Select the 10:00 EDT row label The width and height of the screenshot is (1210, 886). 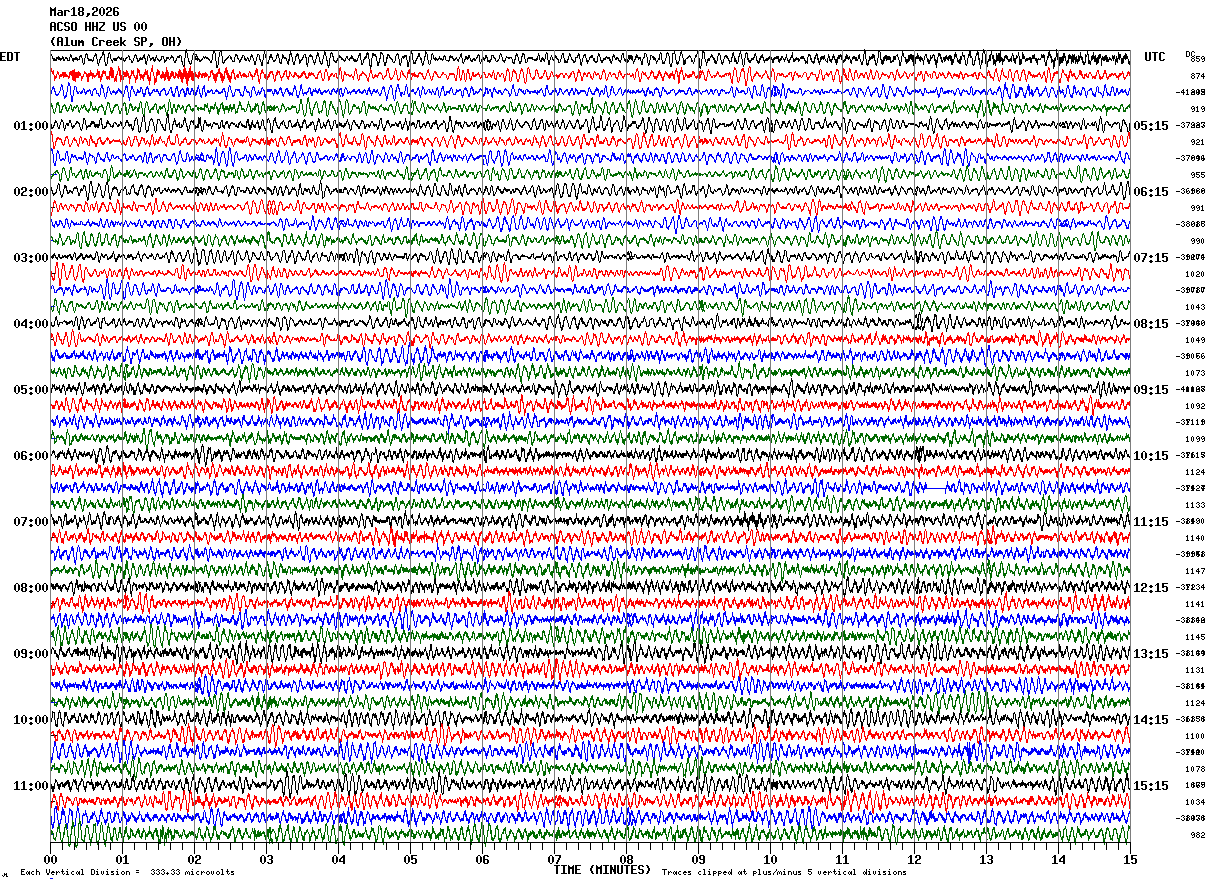coord(30,720)
